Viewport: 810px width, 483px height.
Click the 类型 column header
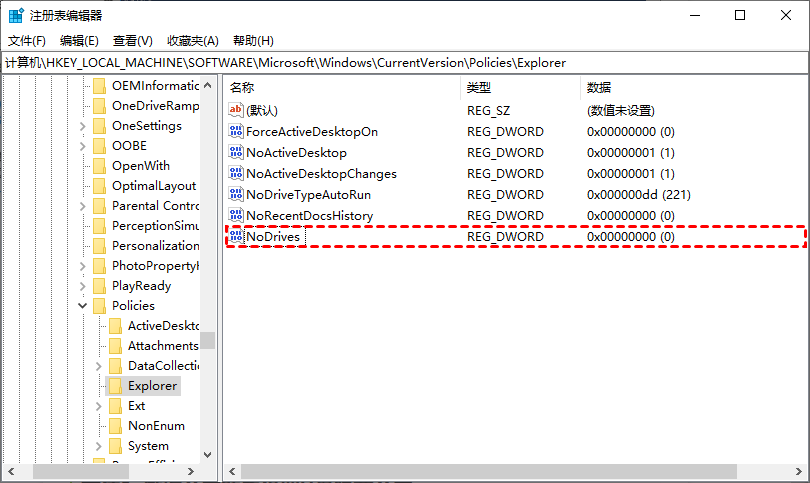(x=520, y=88)
